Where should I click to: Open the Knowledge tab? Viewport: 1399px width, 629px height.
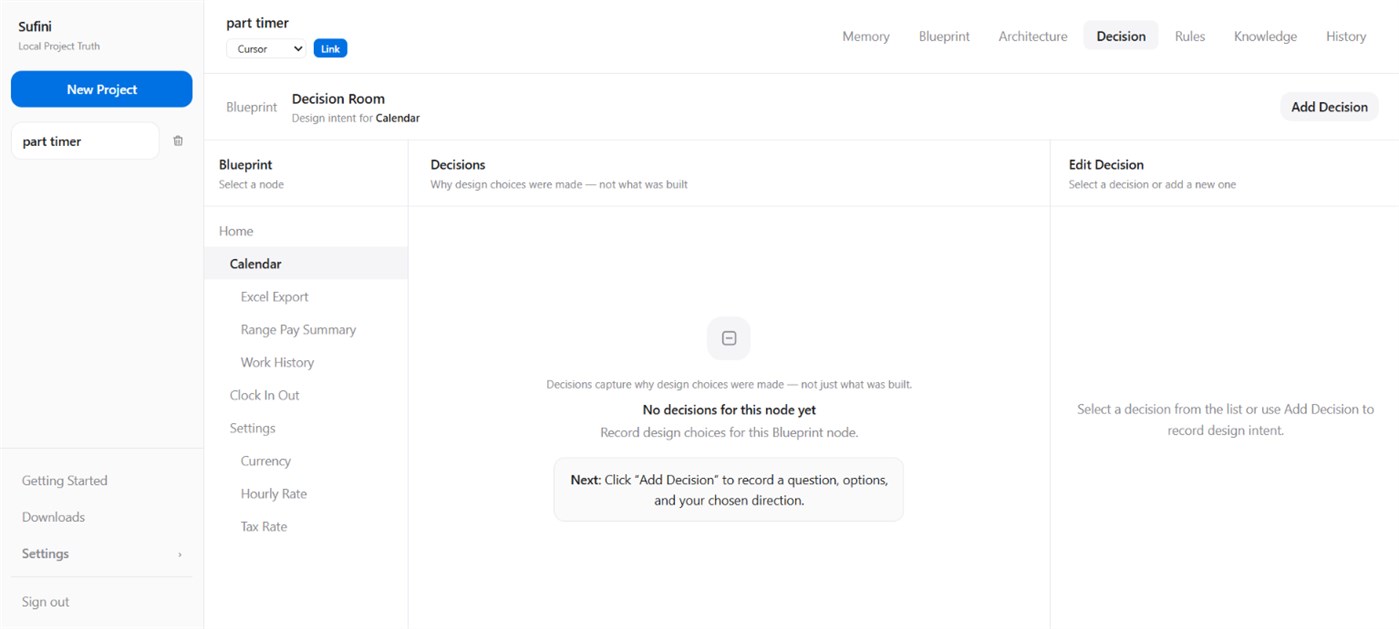coord(1265,36)
